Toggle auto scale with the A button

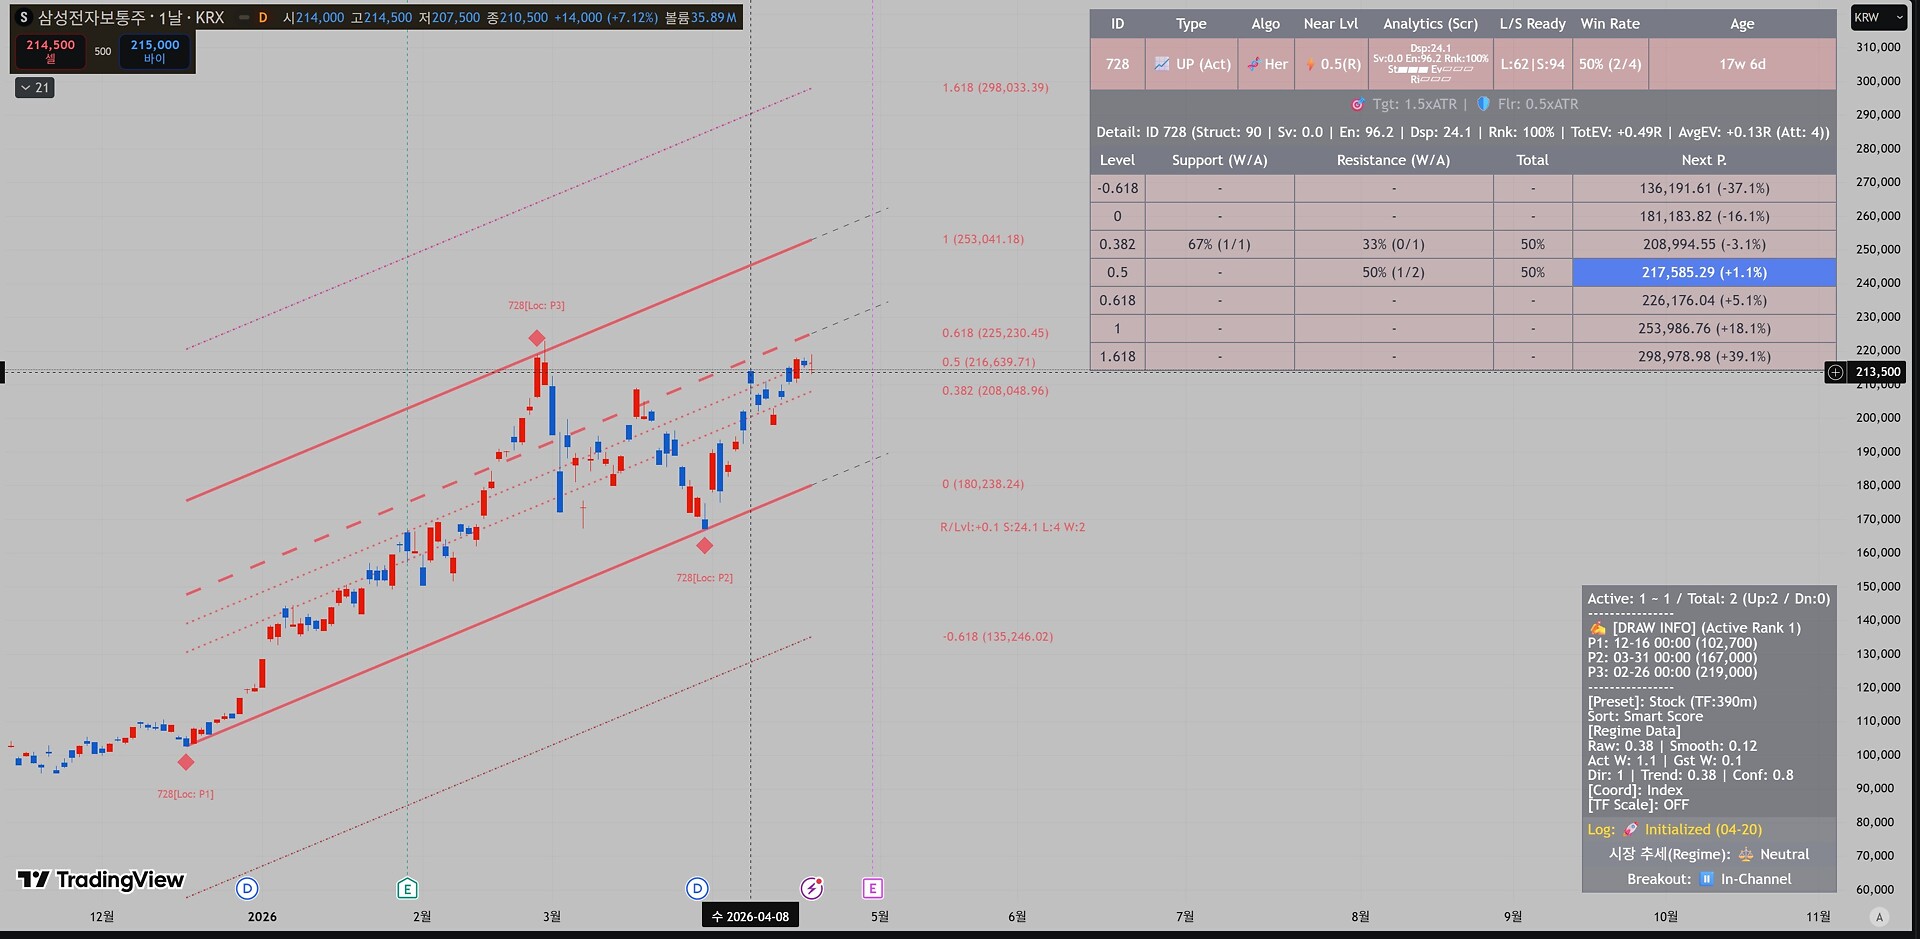[x=1879, y=917]
